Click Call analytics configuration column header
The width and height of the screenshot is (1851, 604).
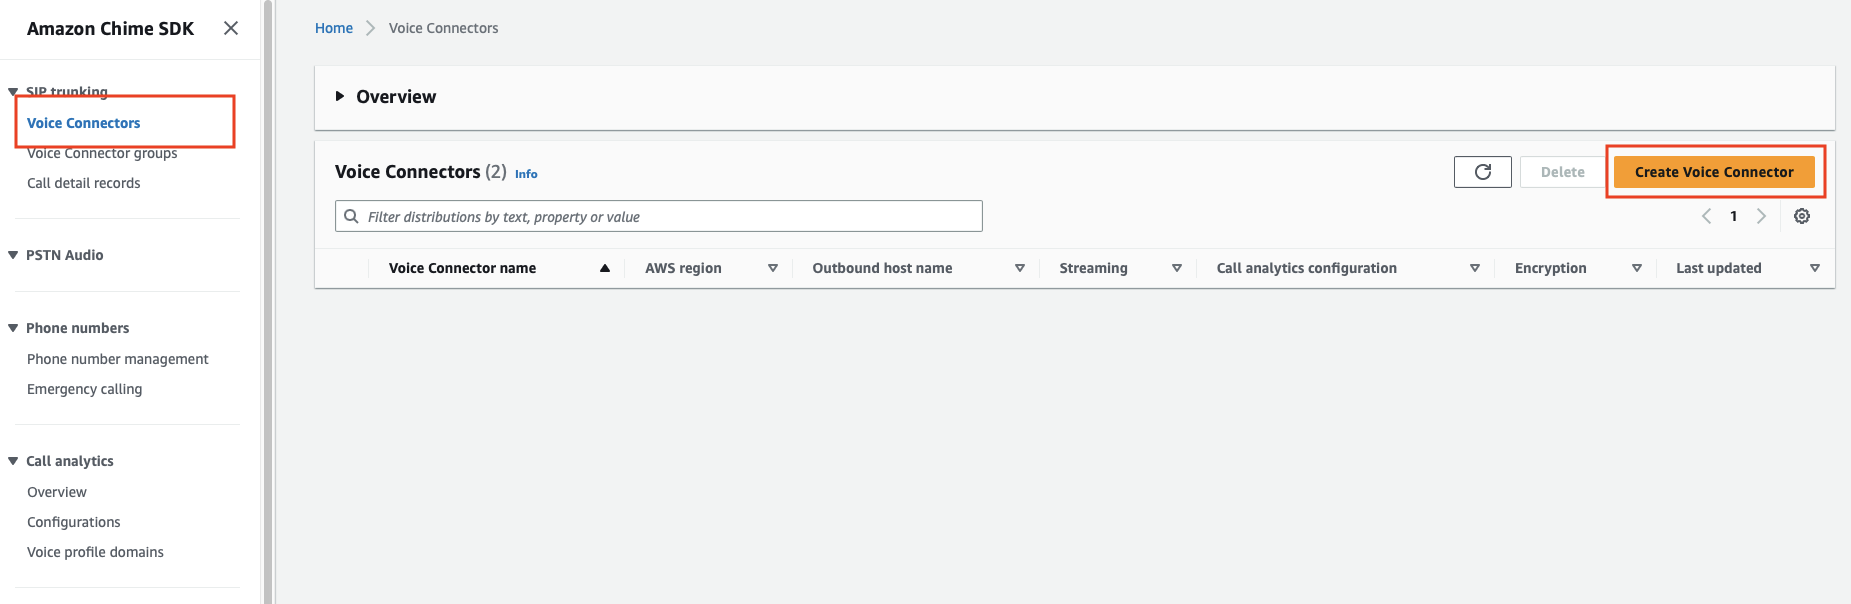click(x=1306, y=268)
